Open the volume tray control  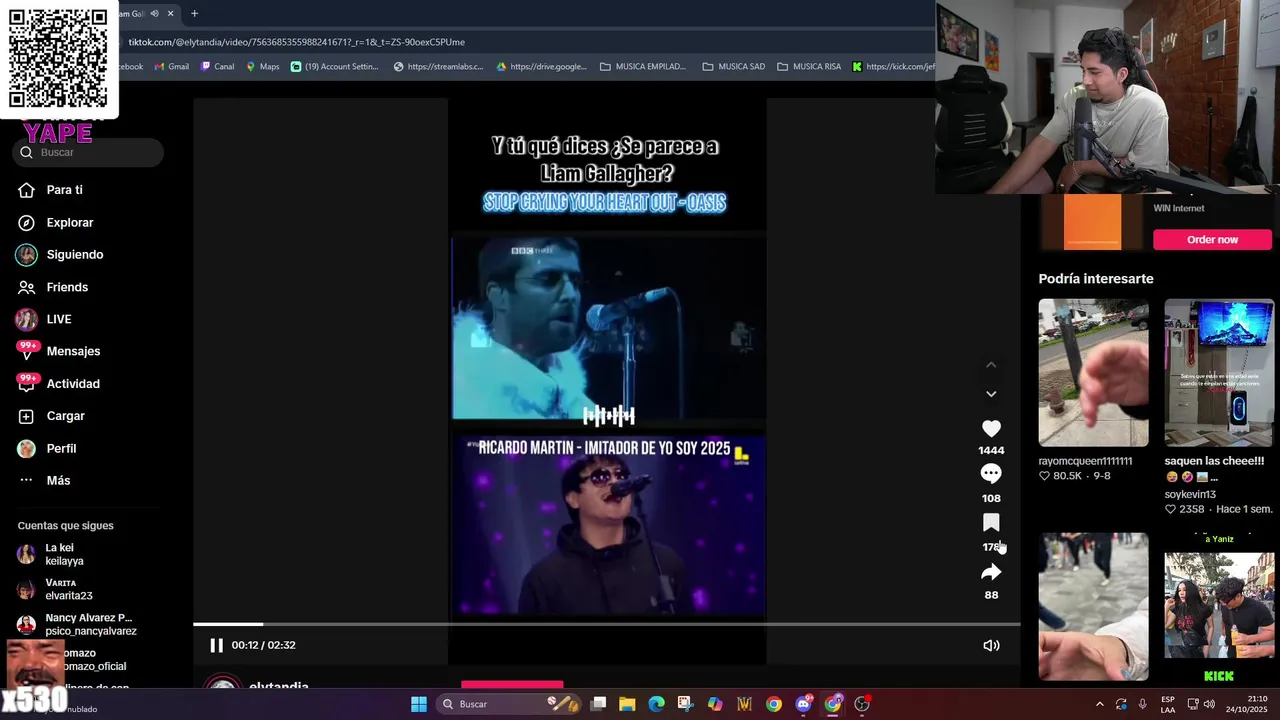point(1207,704)
